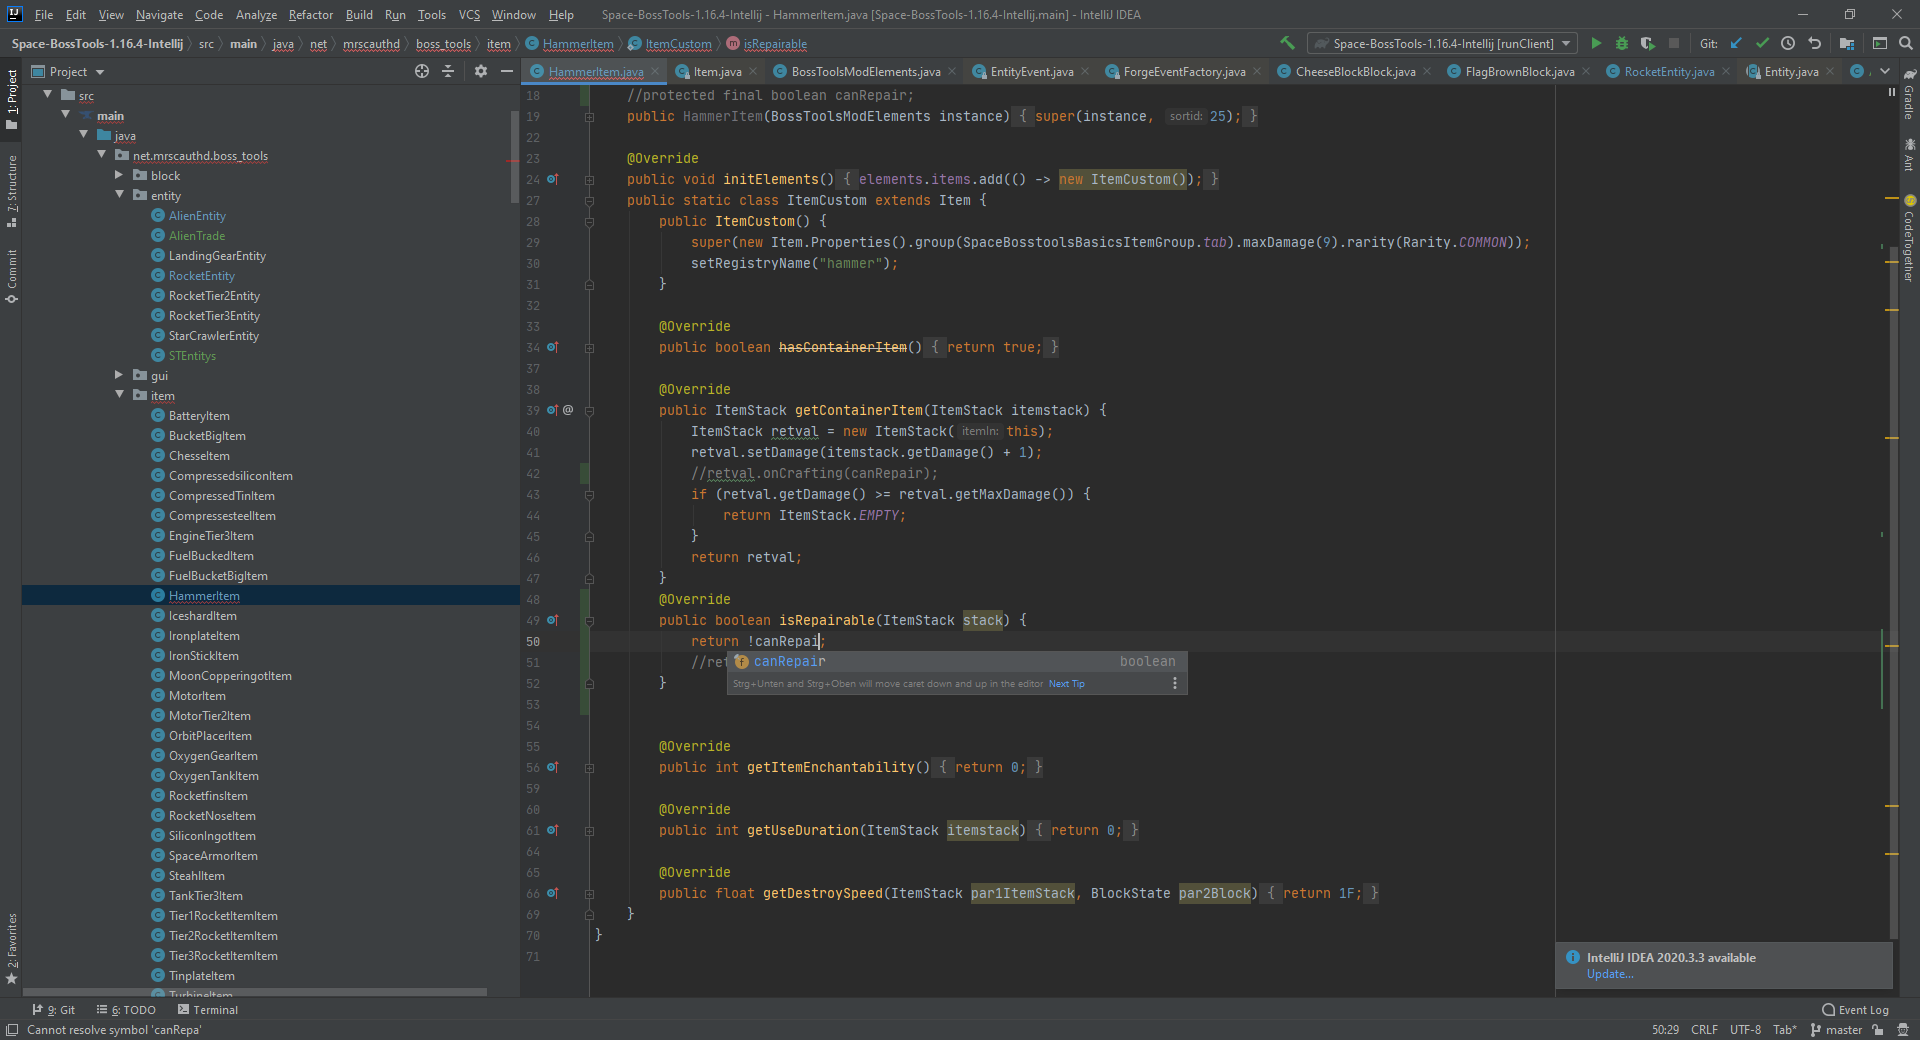Click Update link in IntelliJ notification
The height and width of the screenshot is (1040, 1920).
coord(1609,973)
